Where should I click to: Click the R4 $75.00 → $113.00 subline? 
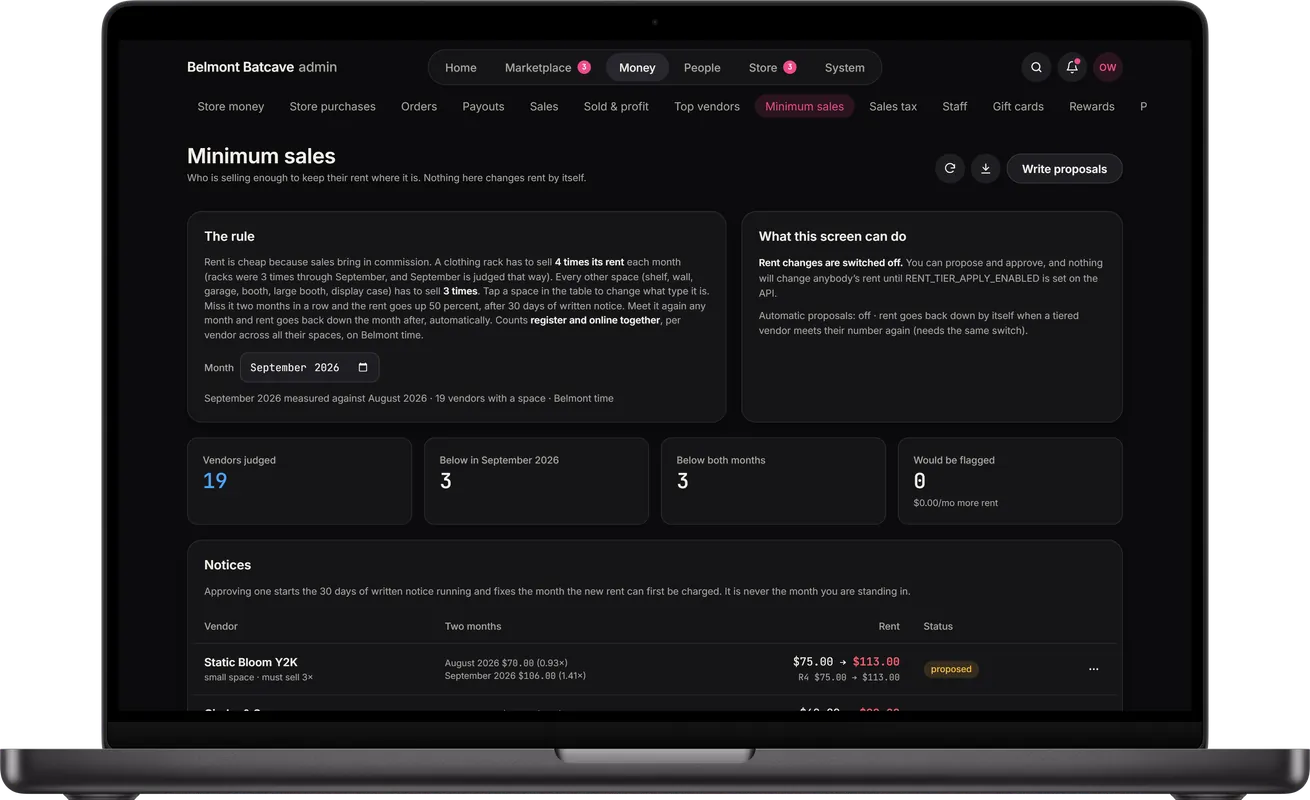[849, 677]
